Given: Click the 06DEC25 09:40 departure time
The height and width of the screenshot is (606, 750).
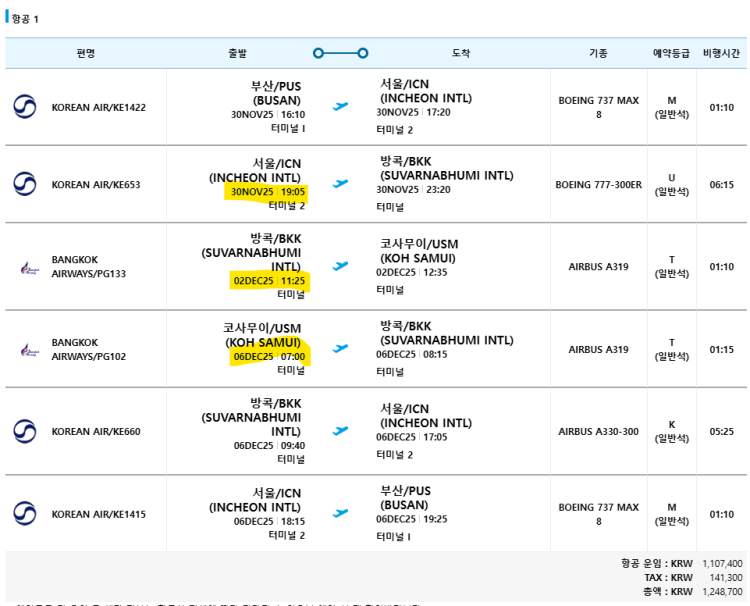Looking at the screenshot, I should [x=269, y=446].
